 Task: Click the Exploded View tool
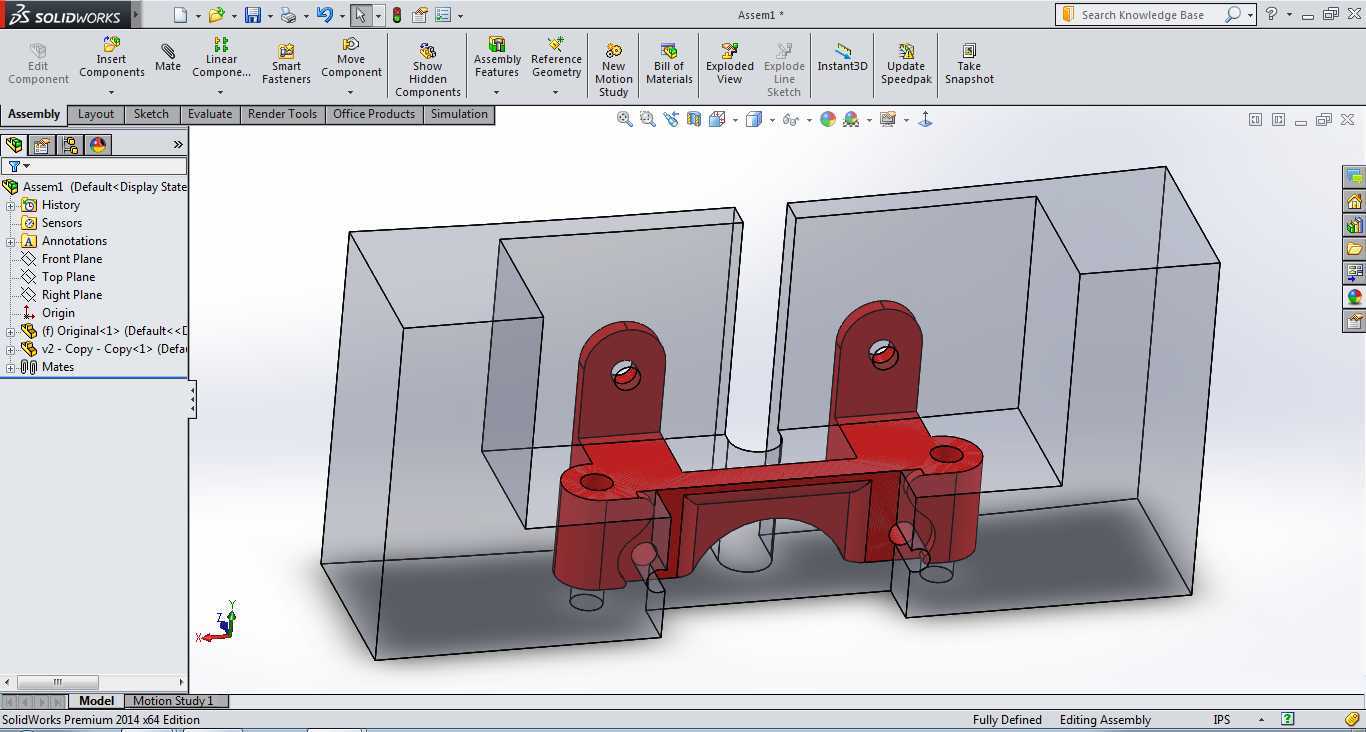[730, 64]
